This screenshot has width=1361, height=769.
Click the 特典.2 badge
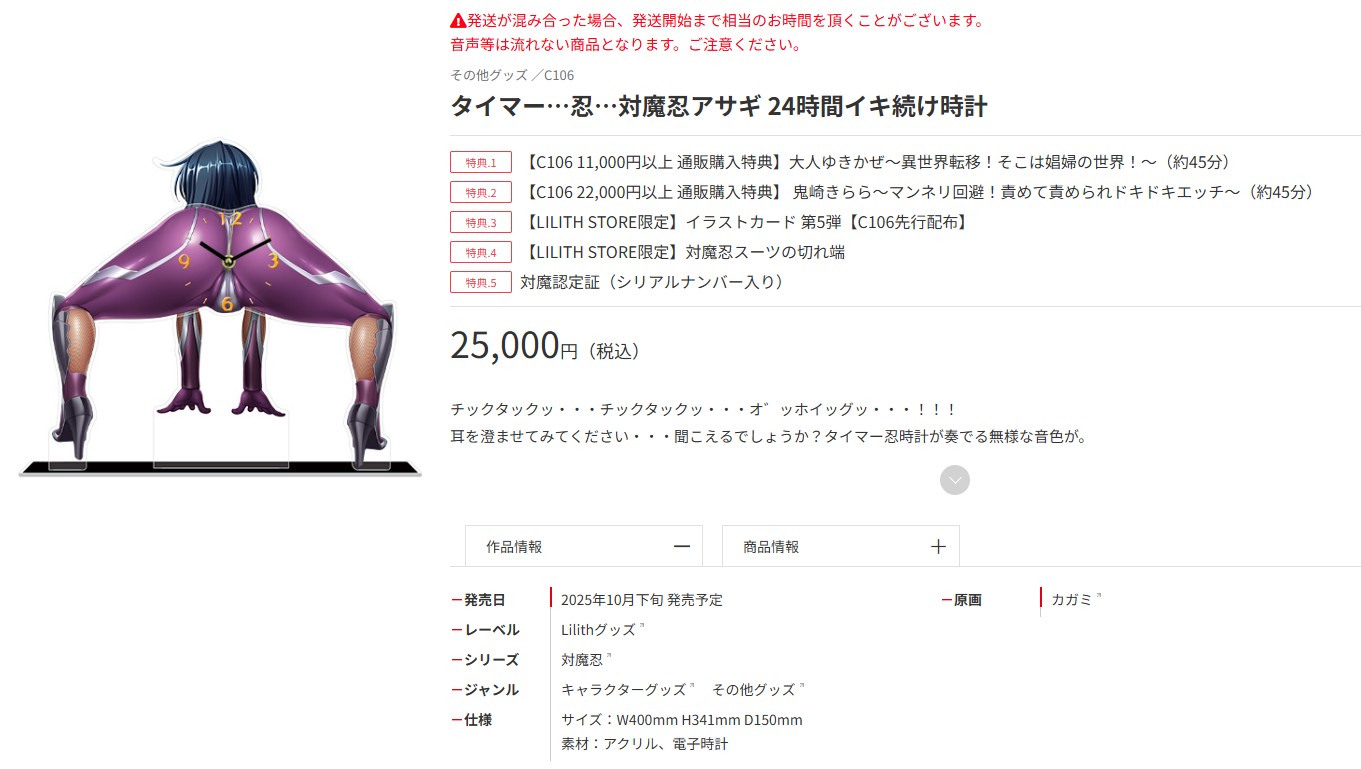(481, 192)
